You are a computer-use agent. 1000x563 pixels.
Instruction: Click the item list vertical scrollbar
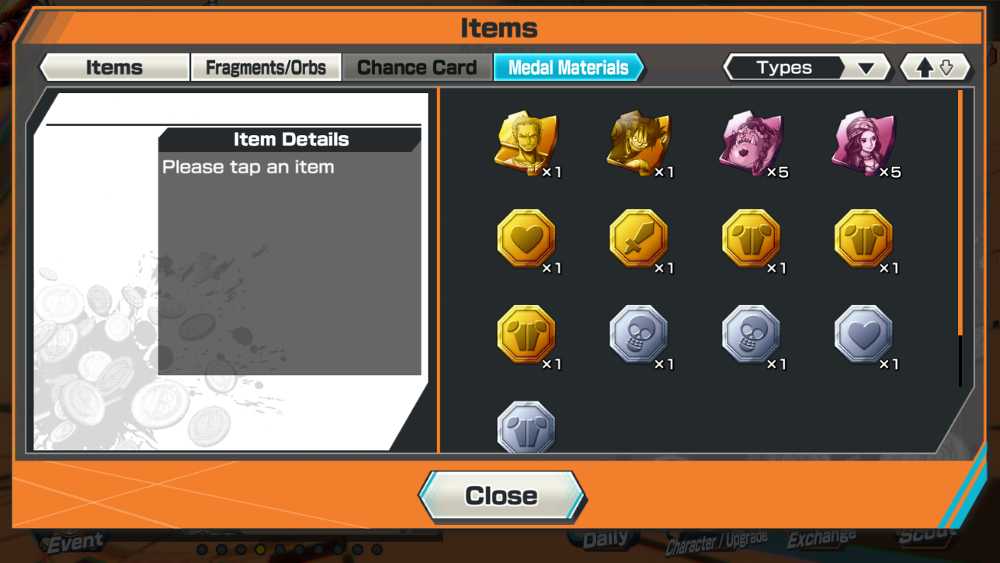[x=960, y=239]
